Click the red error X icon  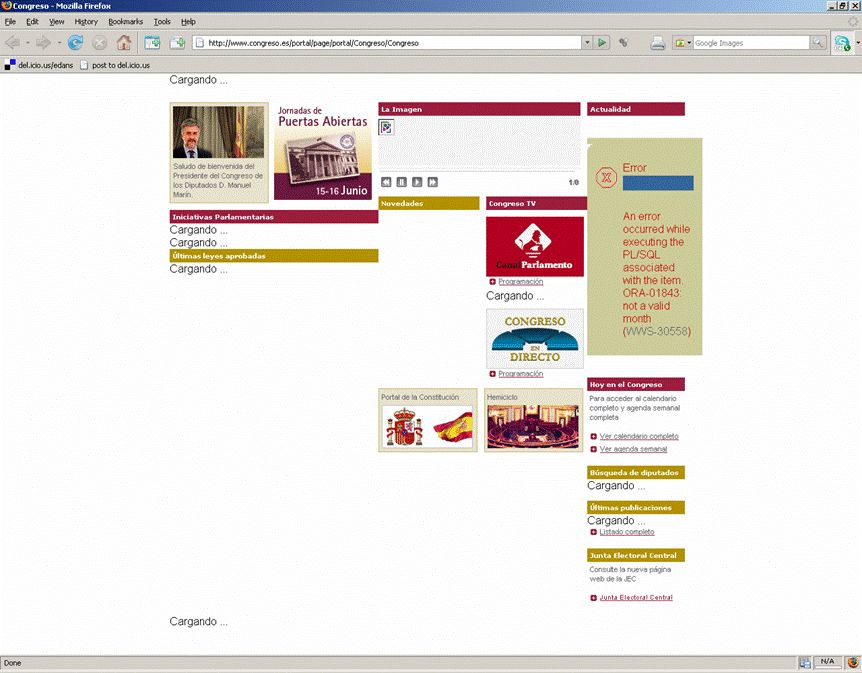[x=605, y=178]
